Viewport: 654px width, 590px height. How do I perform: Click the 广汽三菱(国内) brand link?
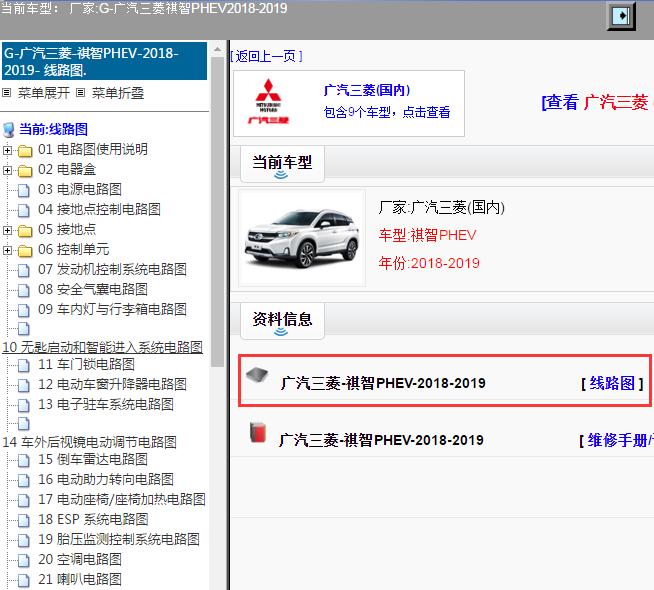tap(367, 90)
